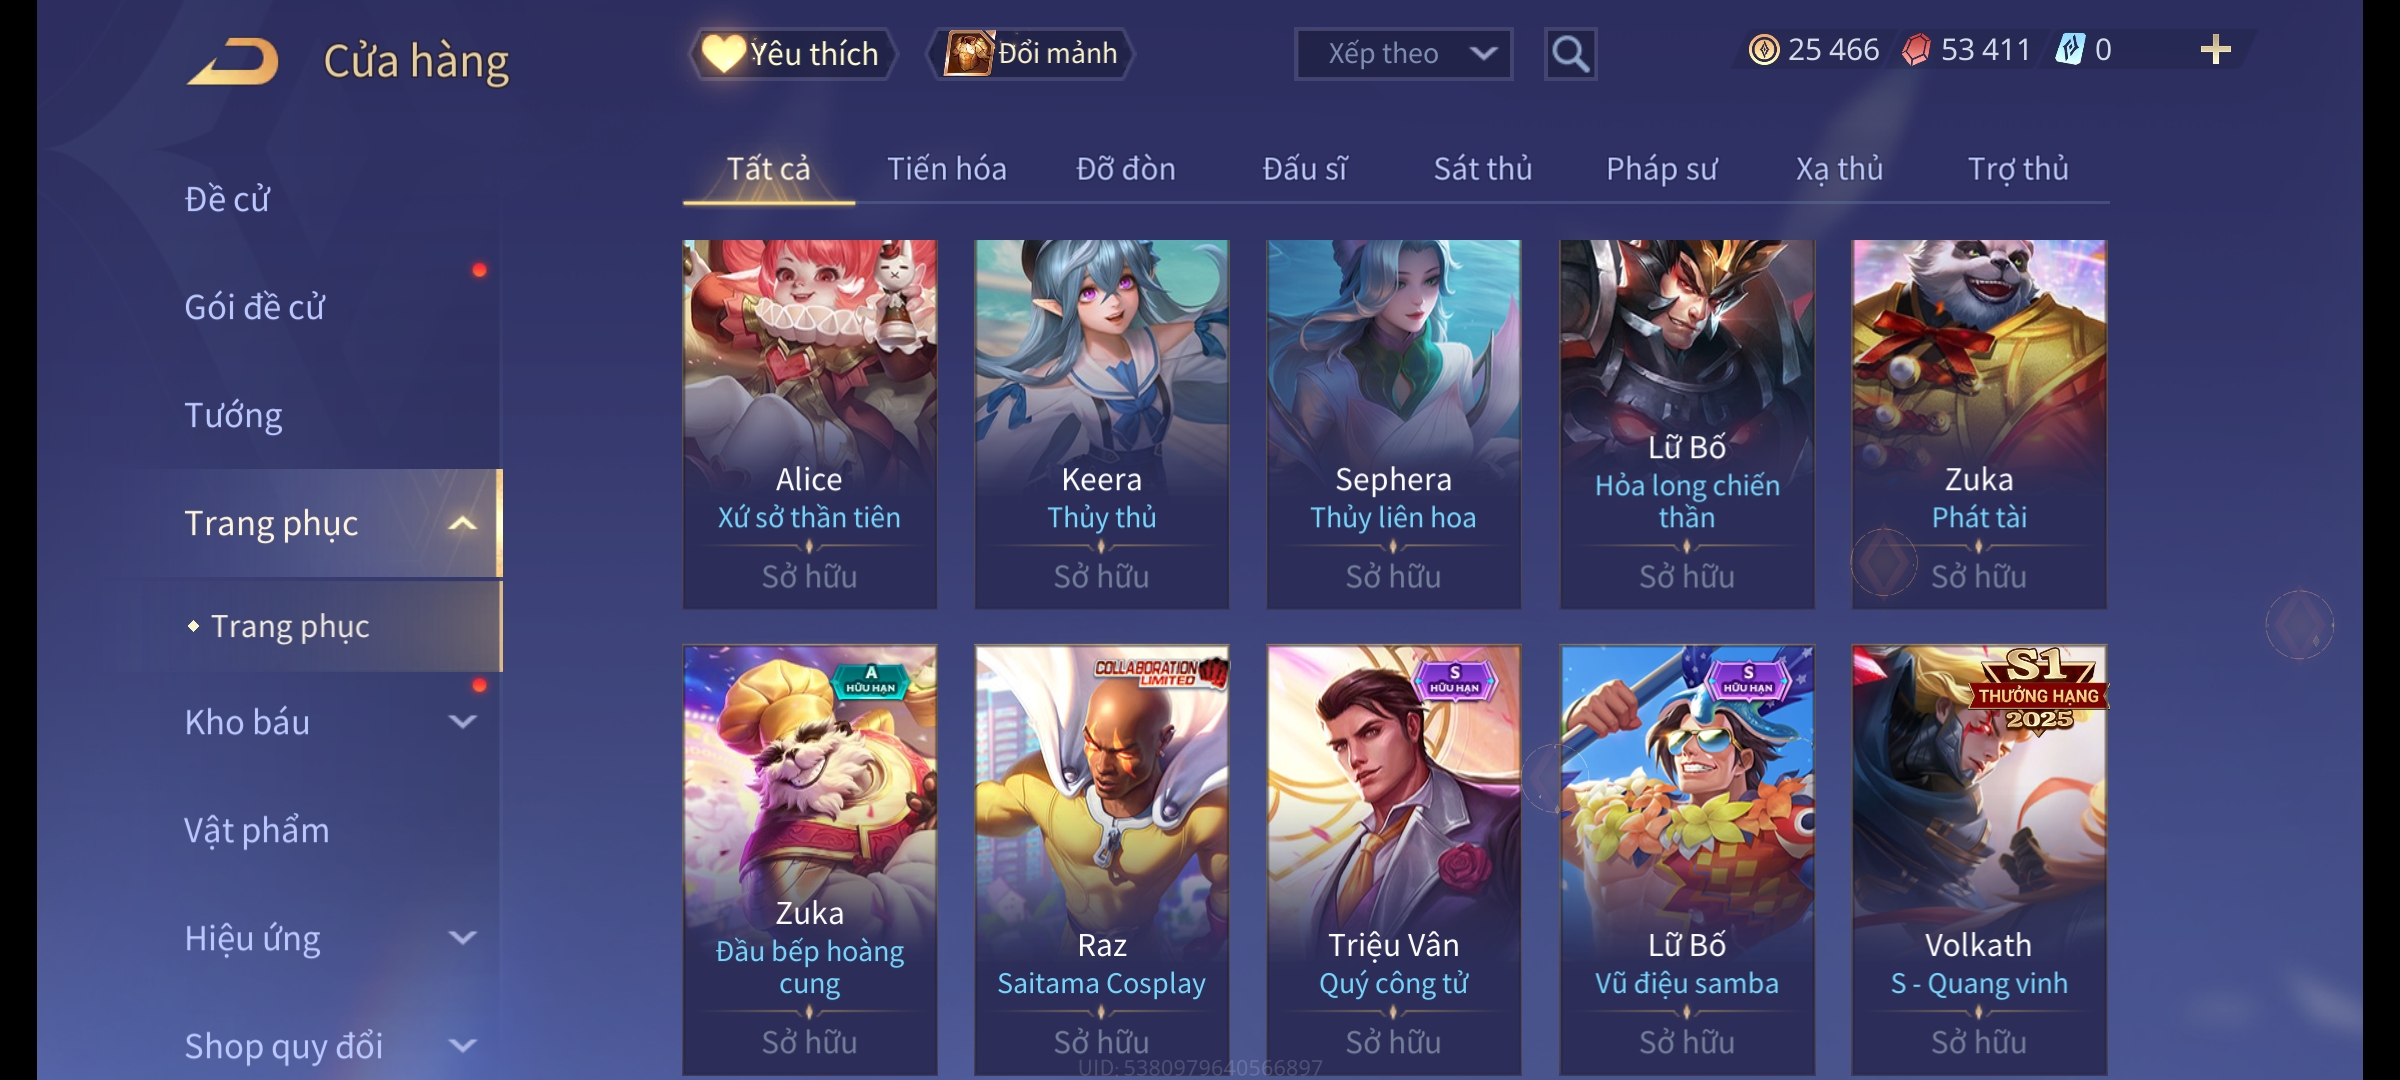This screenshot has height=1080, width=2400.
Task: Select the Tiến hóa tab
Action: click(x=947, y=169)
